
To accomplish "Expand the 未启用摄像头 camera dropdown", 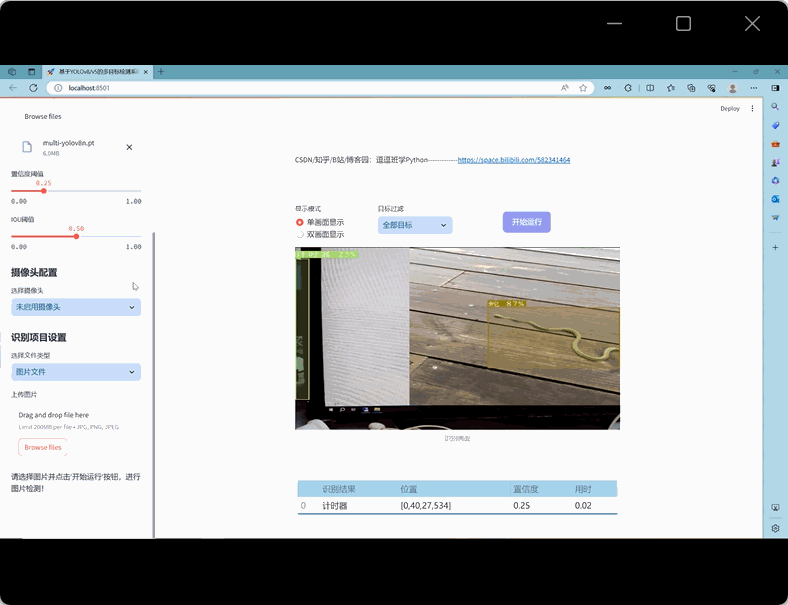I will coord(76,307).
